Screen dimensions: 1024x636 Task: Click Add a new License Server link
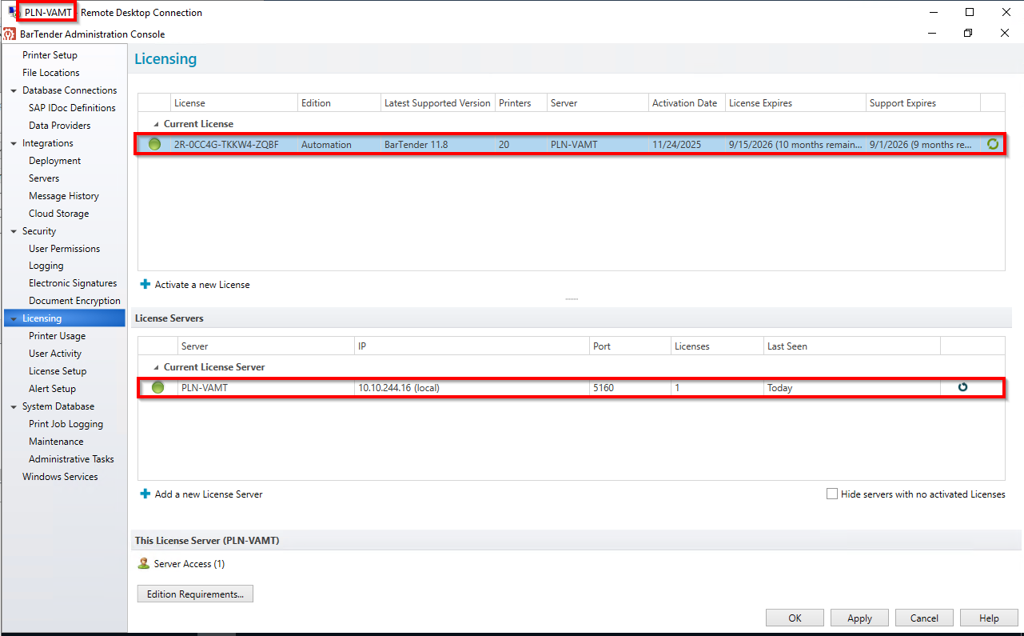coord(208,494)
